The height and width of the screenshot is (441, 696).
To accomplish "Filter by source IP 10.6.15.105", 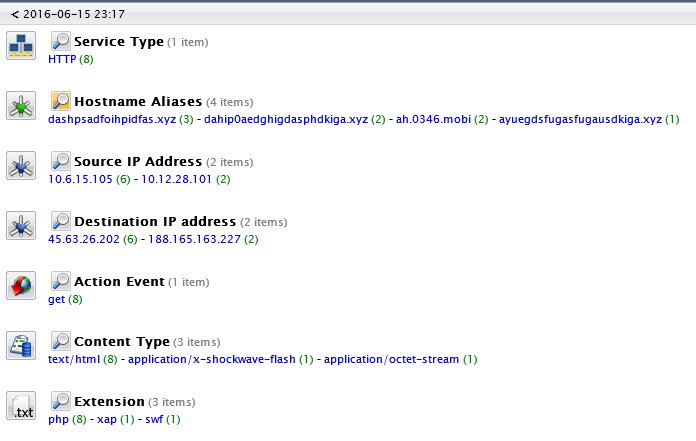I will pyautogui.click(x=80, y=179).
